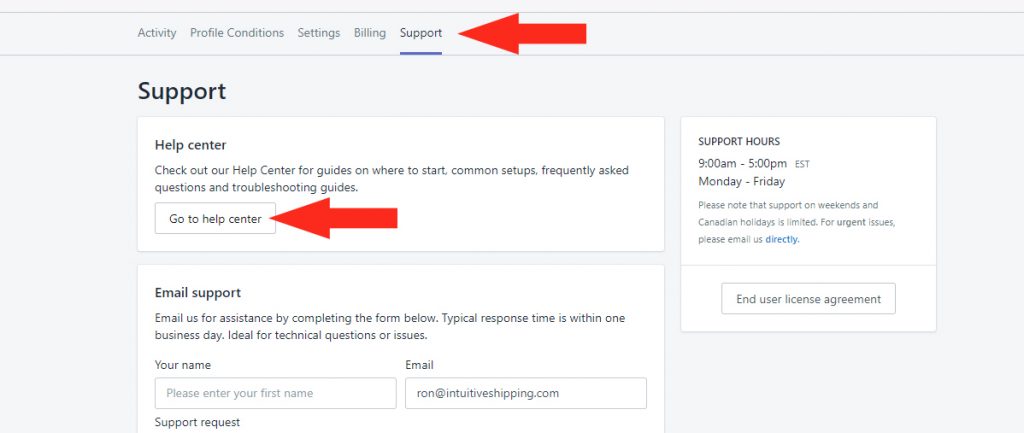Click the 'Your name' field label
This screenshot has width=1024, height=433.
183,365
